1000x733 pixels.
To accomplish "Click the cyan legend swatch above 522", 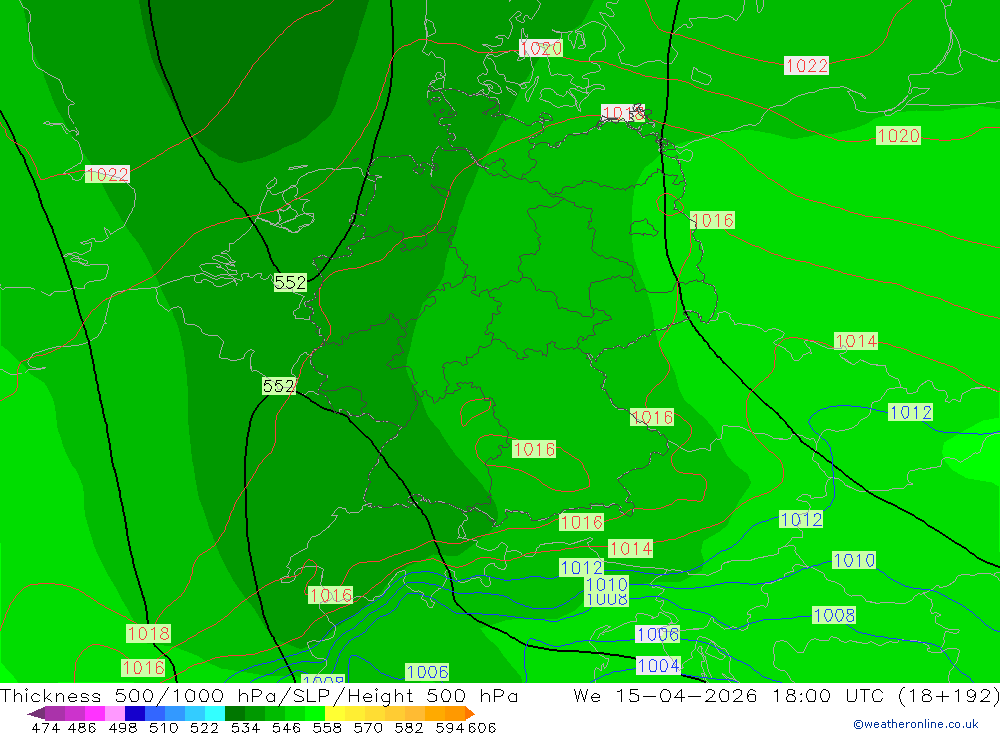I will pyautogui.click(x=215, y=713).
